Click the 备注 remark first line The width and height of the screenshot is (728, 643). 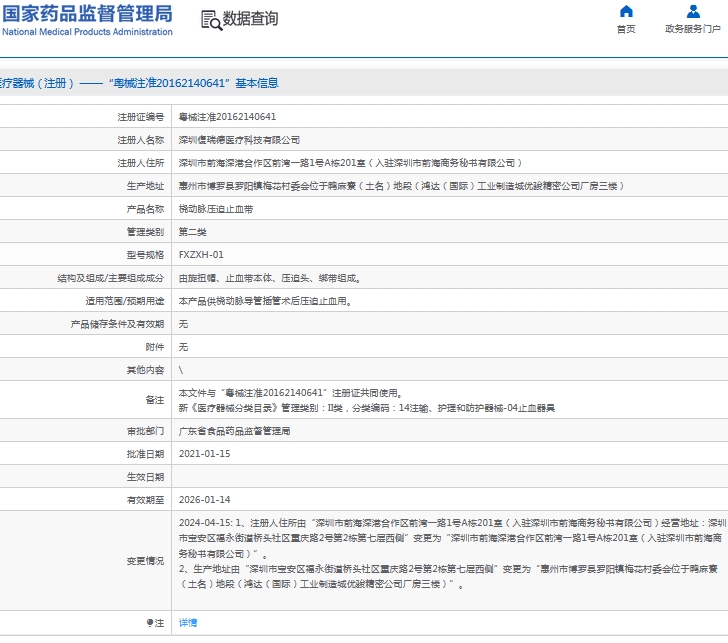pyautogui.click(x=291, y=393)
